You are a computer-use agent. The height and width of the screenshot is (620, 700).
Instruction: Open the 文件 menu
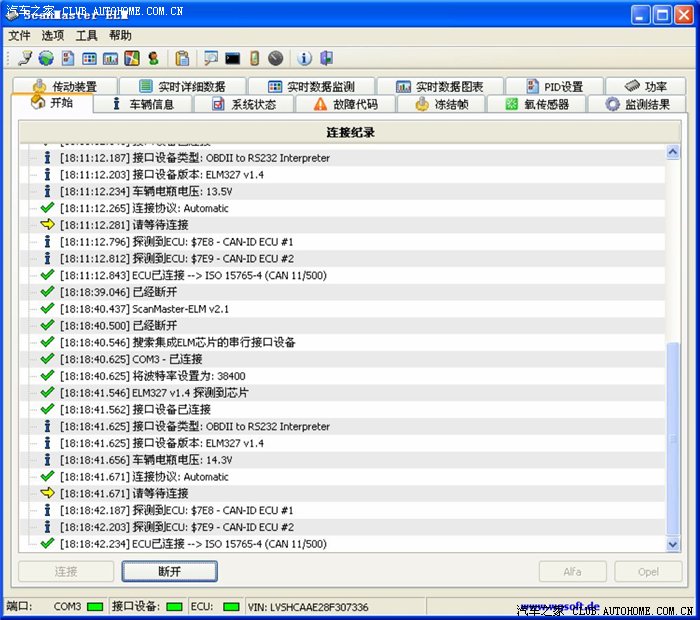(x=19, y=35)
